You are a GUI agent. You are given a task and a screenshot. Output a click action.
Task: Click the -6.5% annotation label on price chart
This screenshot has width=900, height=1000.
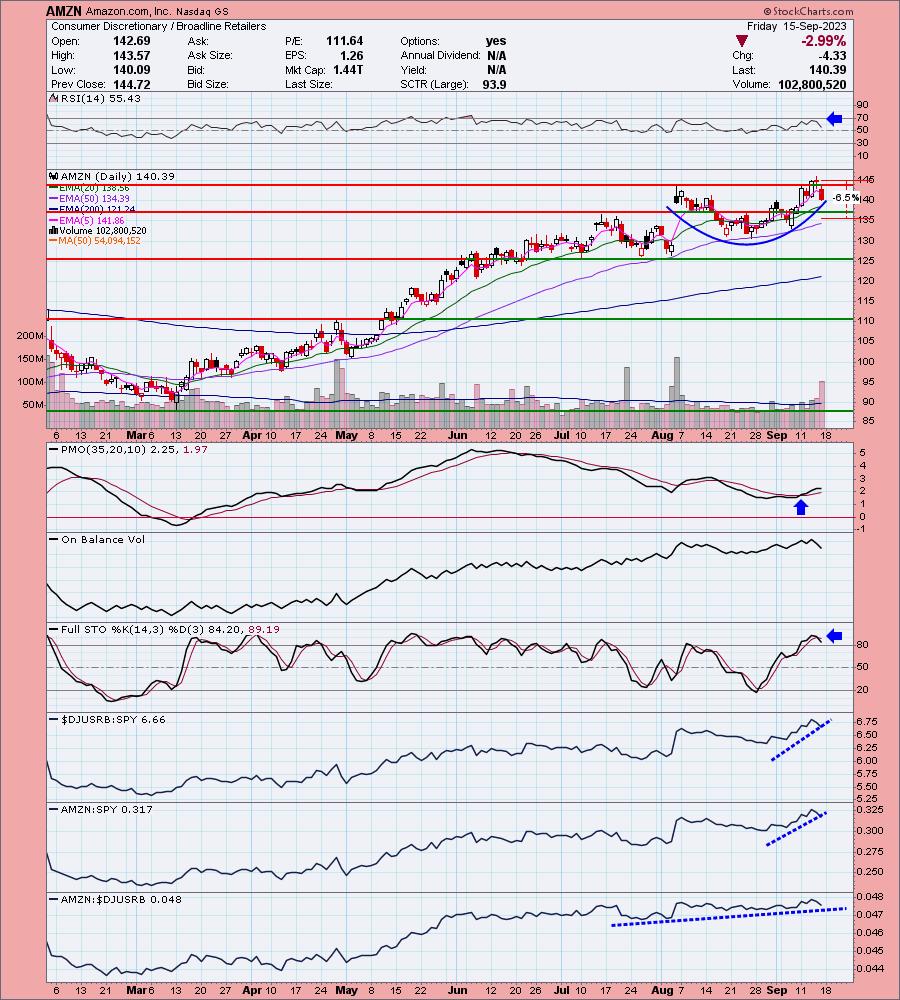[x=846, y=198]
